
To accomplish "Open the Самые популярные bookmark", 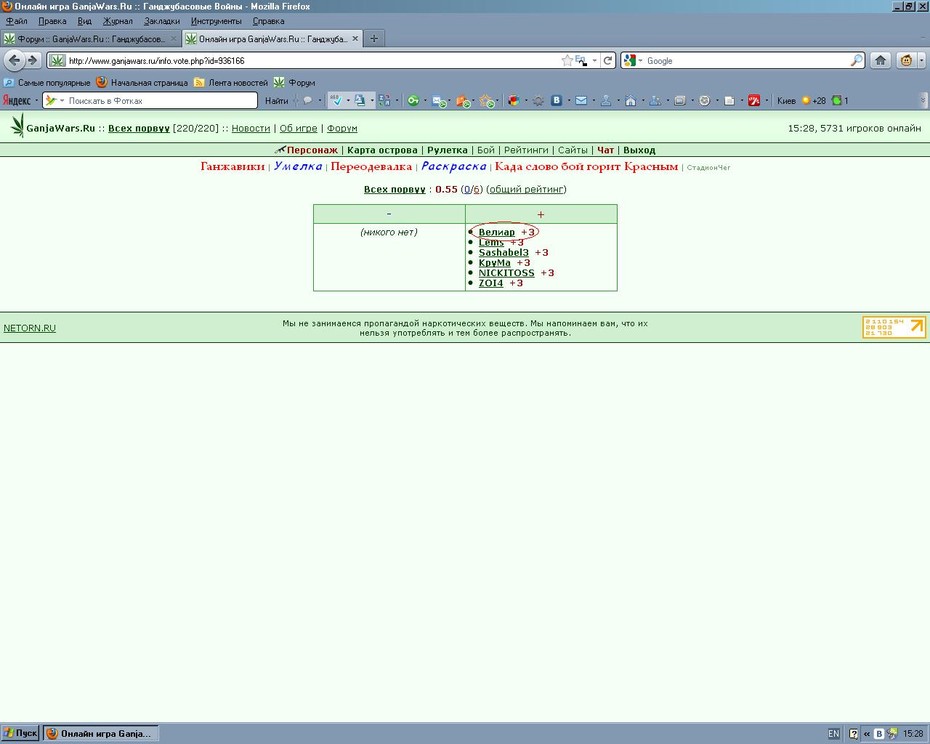I will coord(47,82).
